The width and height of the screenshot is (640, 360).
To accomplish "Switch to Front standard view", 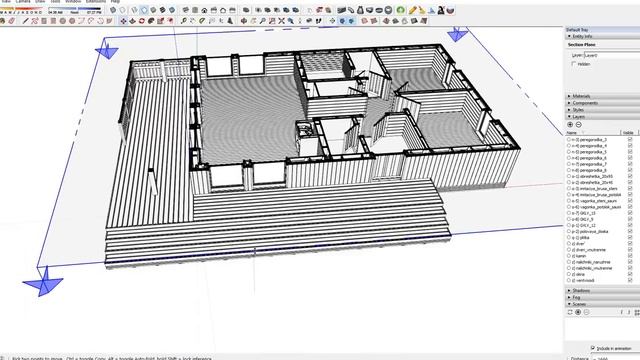I will pos(204,10).
